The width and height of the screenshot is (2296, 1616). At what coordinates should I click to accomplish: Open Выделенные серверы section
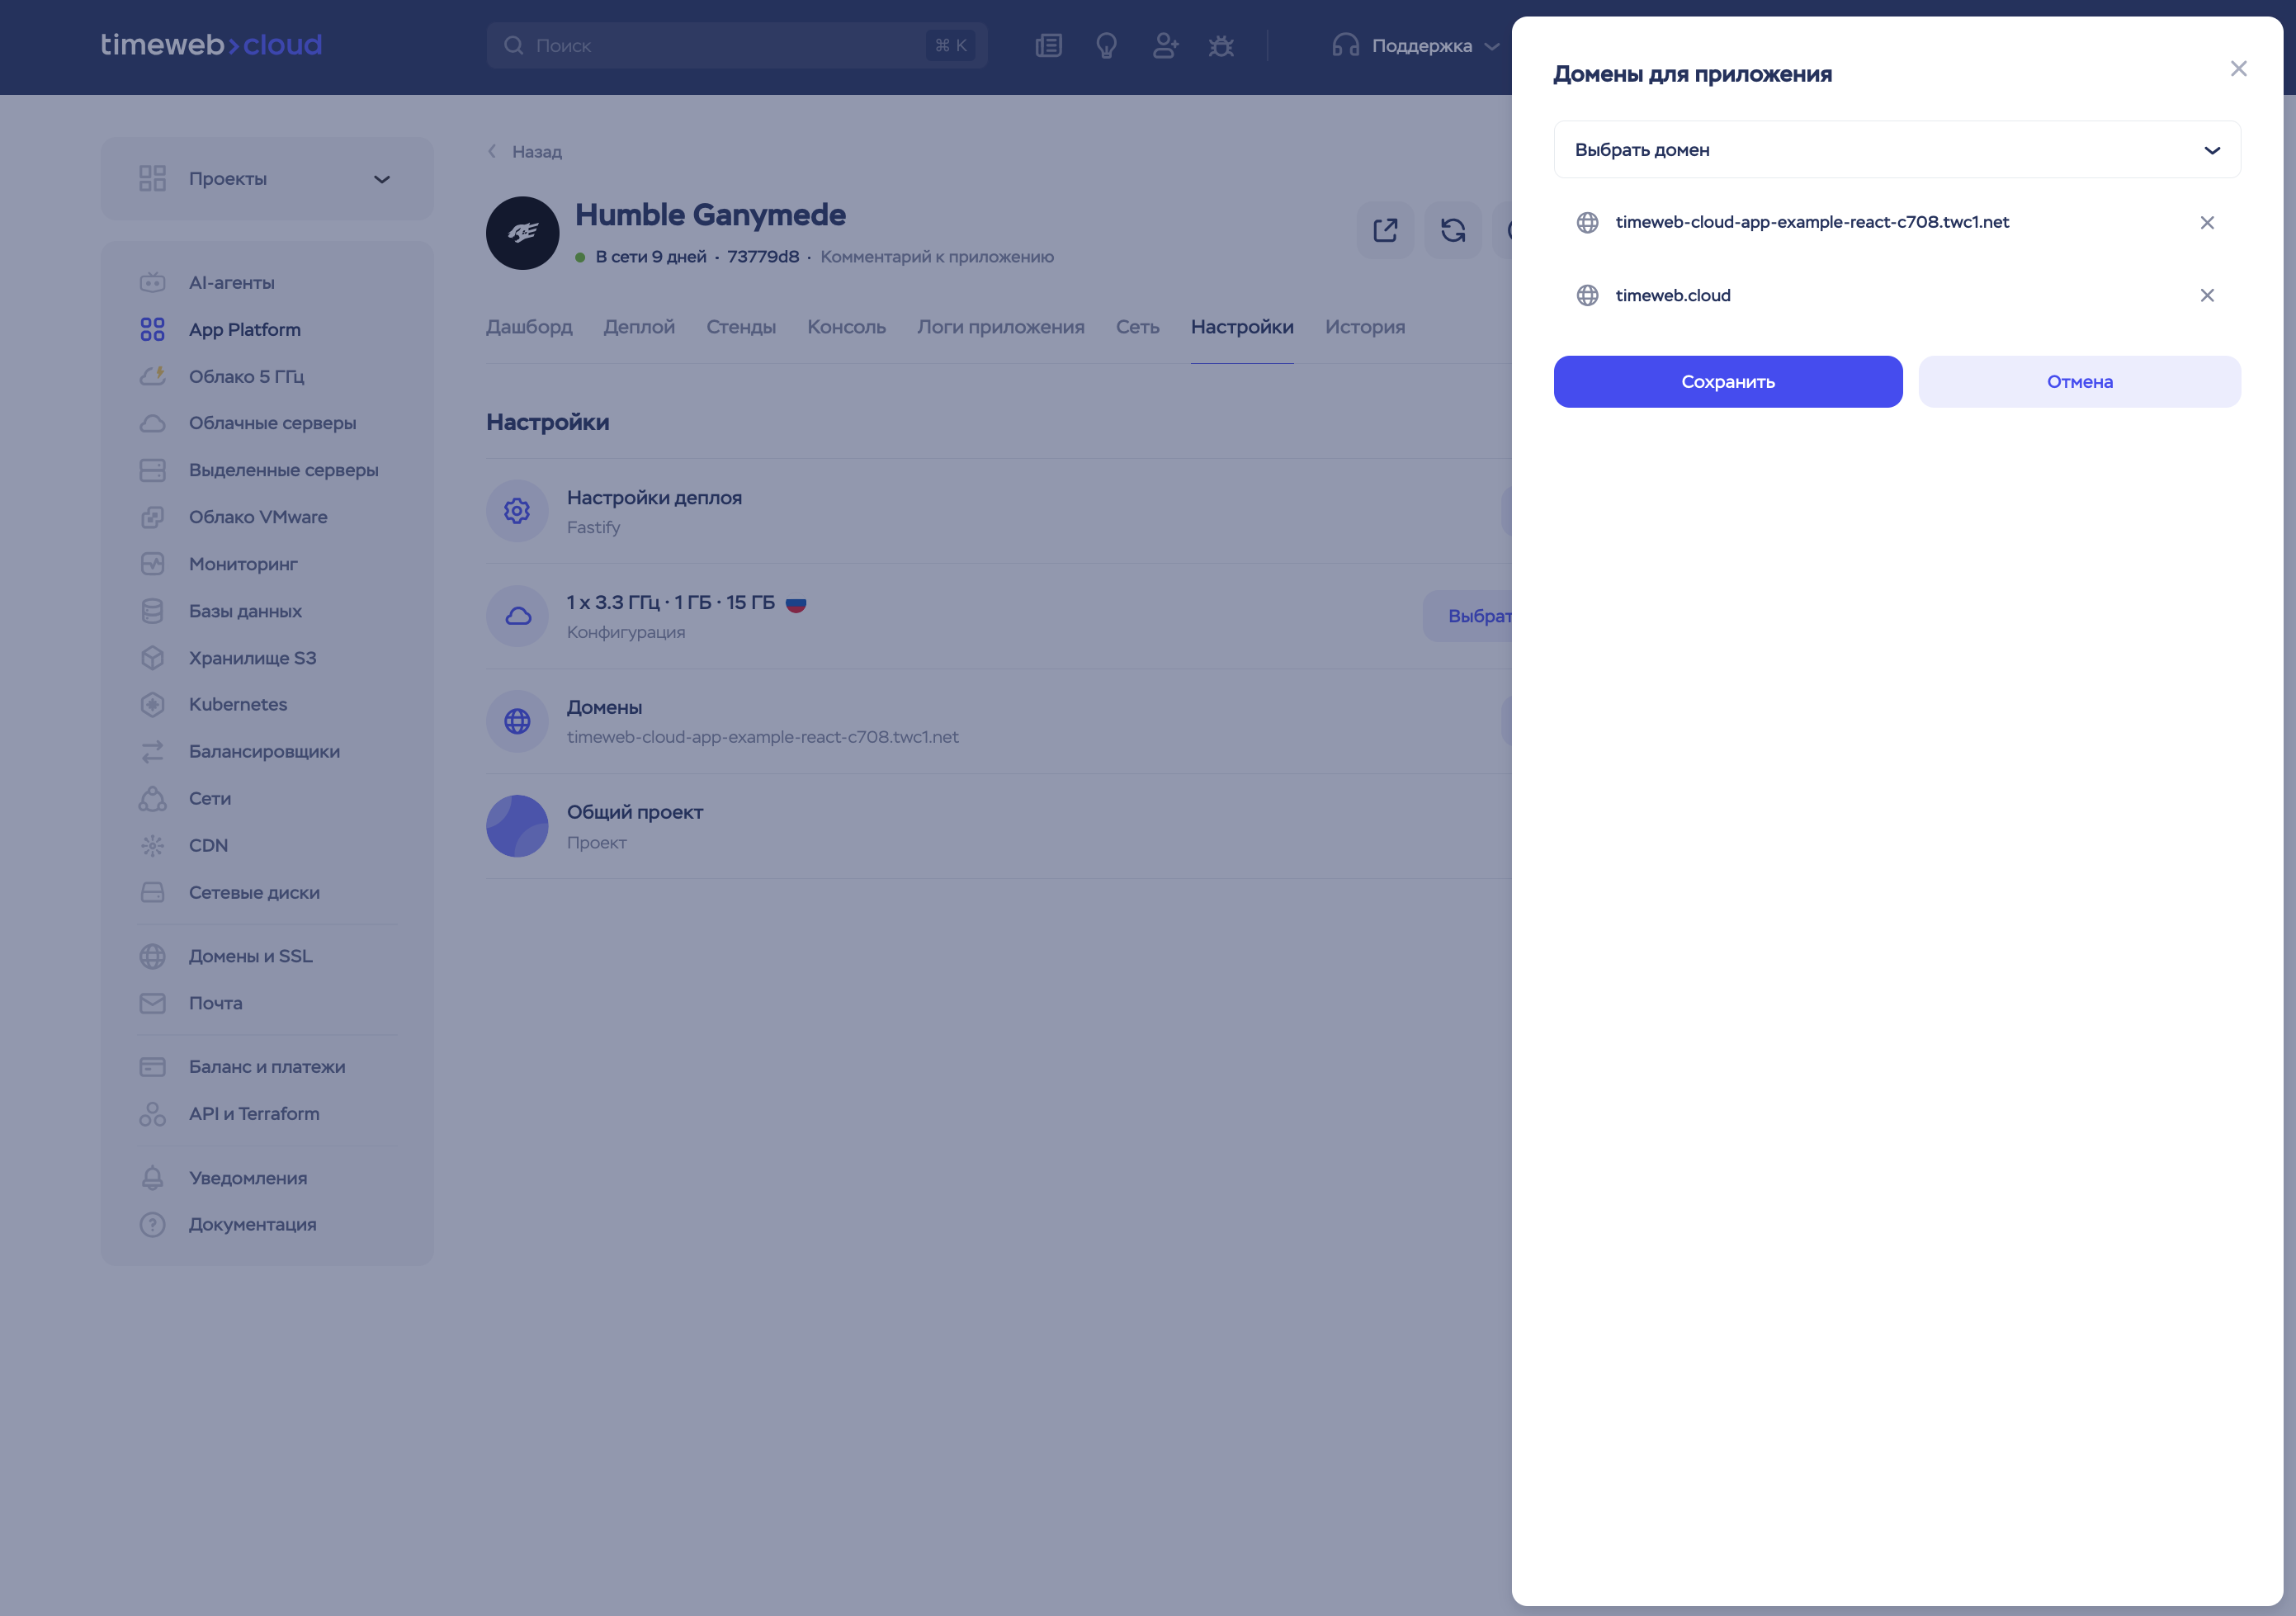coord(283,471)
